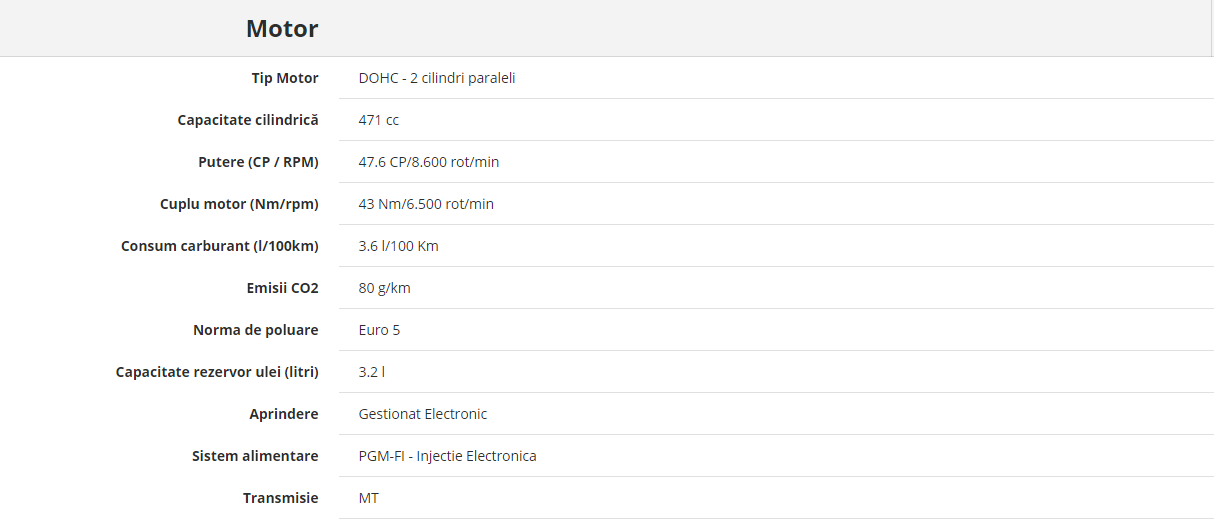Viewport: 1214px width, 521px height.
Task: Click the DOHC - 2 cilindri paraleli value
Action: (x=437, y=78)
